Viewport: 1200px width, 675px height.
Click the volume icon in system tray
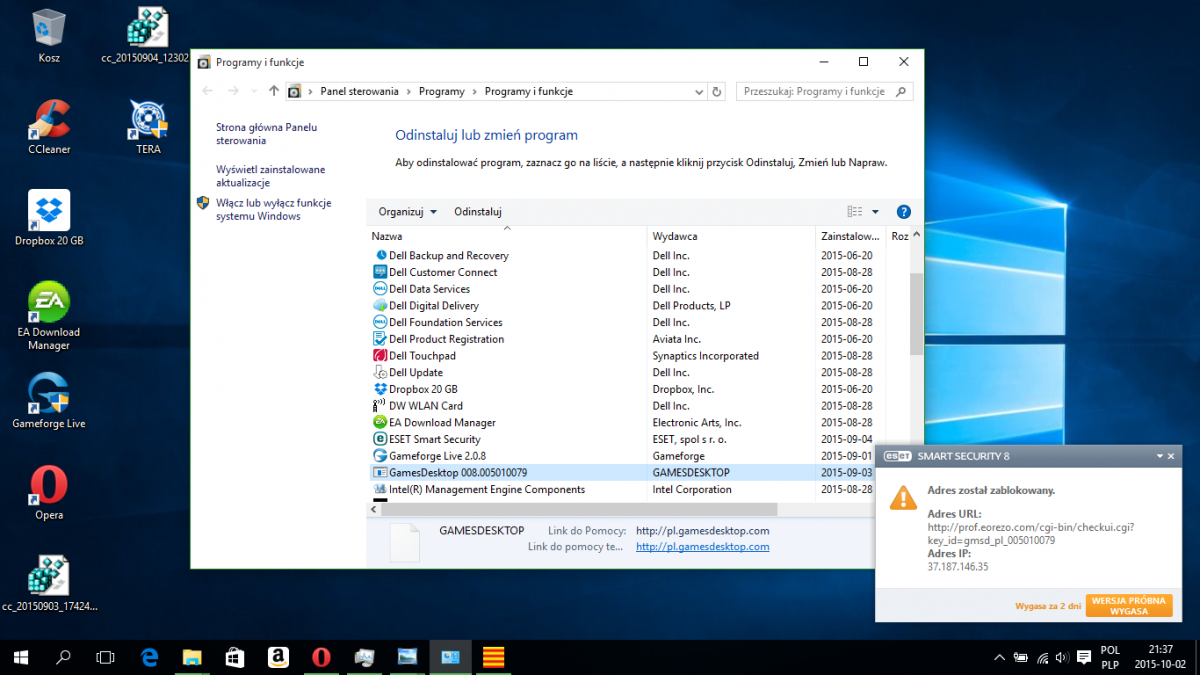click(1063, 657)
